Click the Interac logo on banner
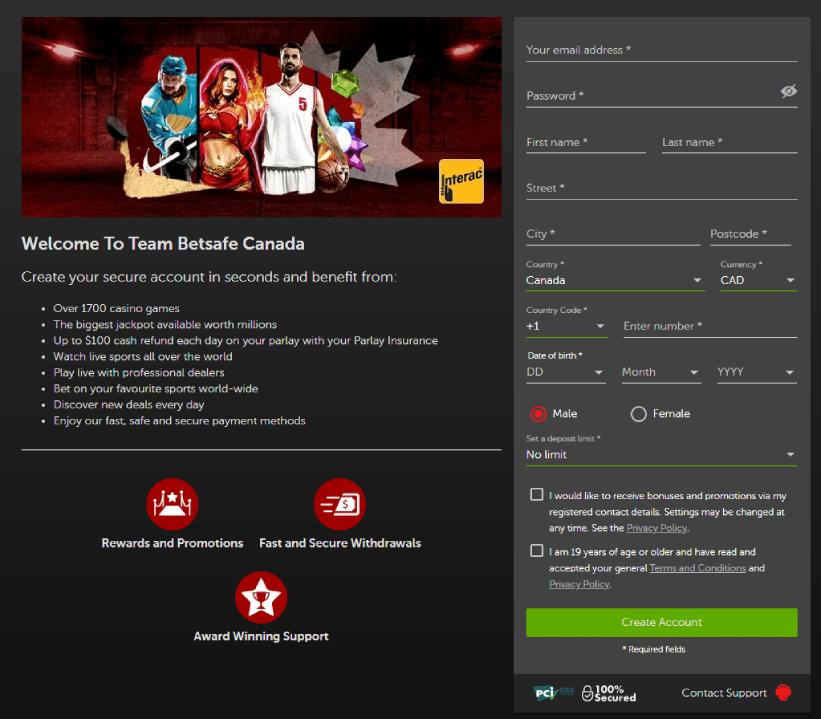Screen dimensions: 821x719 [x=461, y=181]
